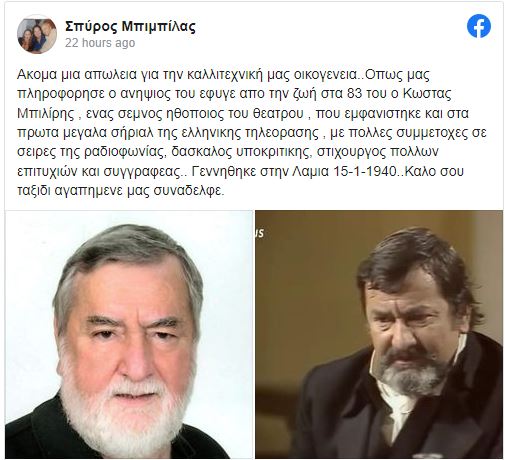
Task: Click the surname "Μπιλίρης" in the post text
Action: coord(46,113)
